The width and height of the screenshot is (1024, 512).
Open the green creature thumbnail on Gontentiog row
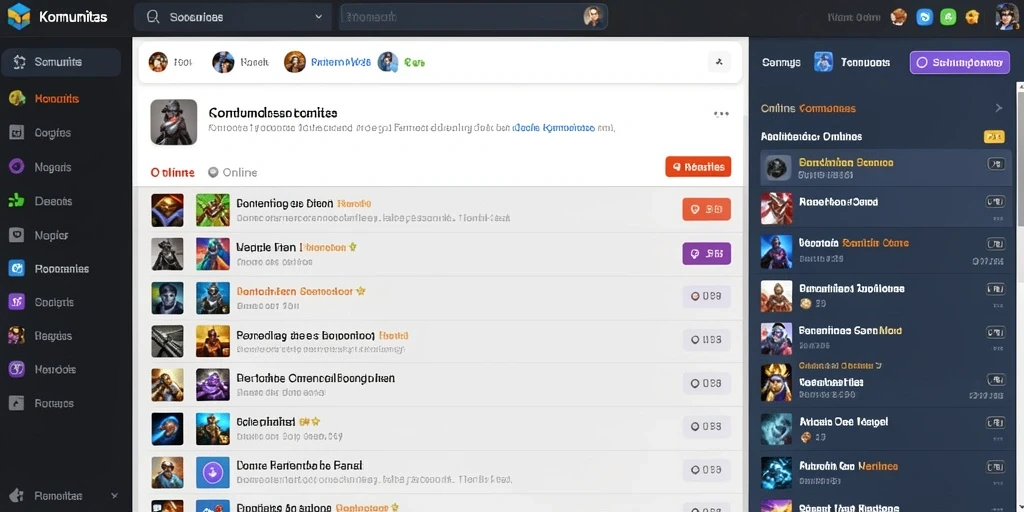213,210
